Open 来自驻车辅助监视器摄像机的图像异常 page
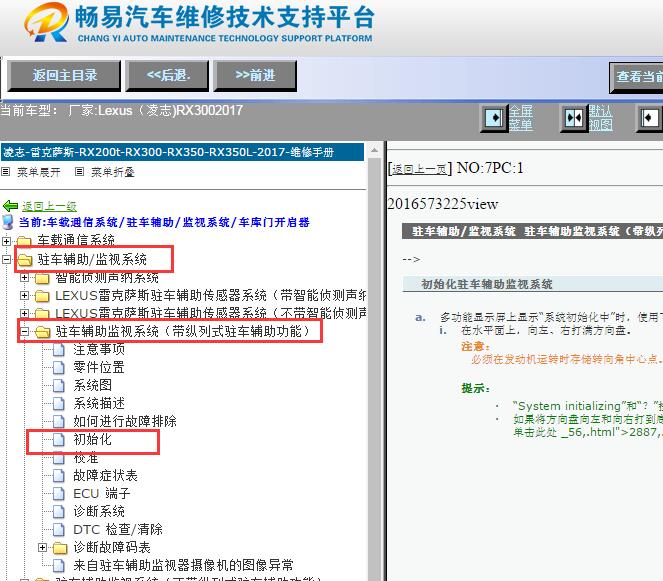The width and height of the screenshot is (663, 581). pos(183,565)
